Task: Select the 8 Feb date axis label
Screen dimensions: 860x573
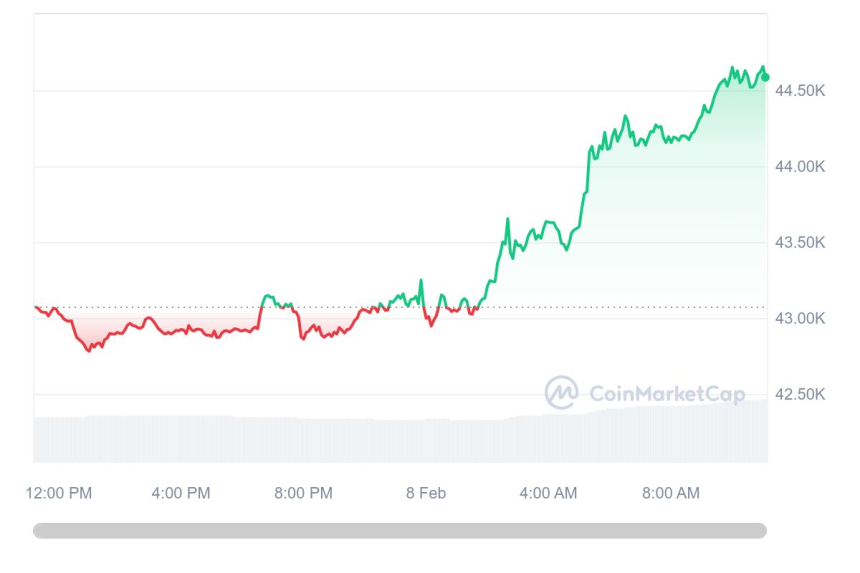Action: [426, 493]
